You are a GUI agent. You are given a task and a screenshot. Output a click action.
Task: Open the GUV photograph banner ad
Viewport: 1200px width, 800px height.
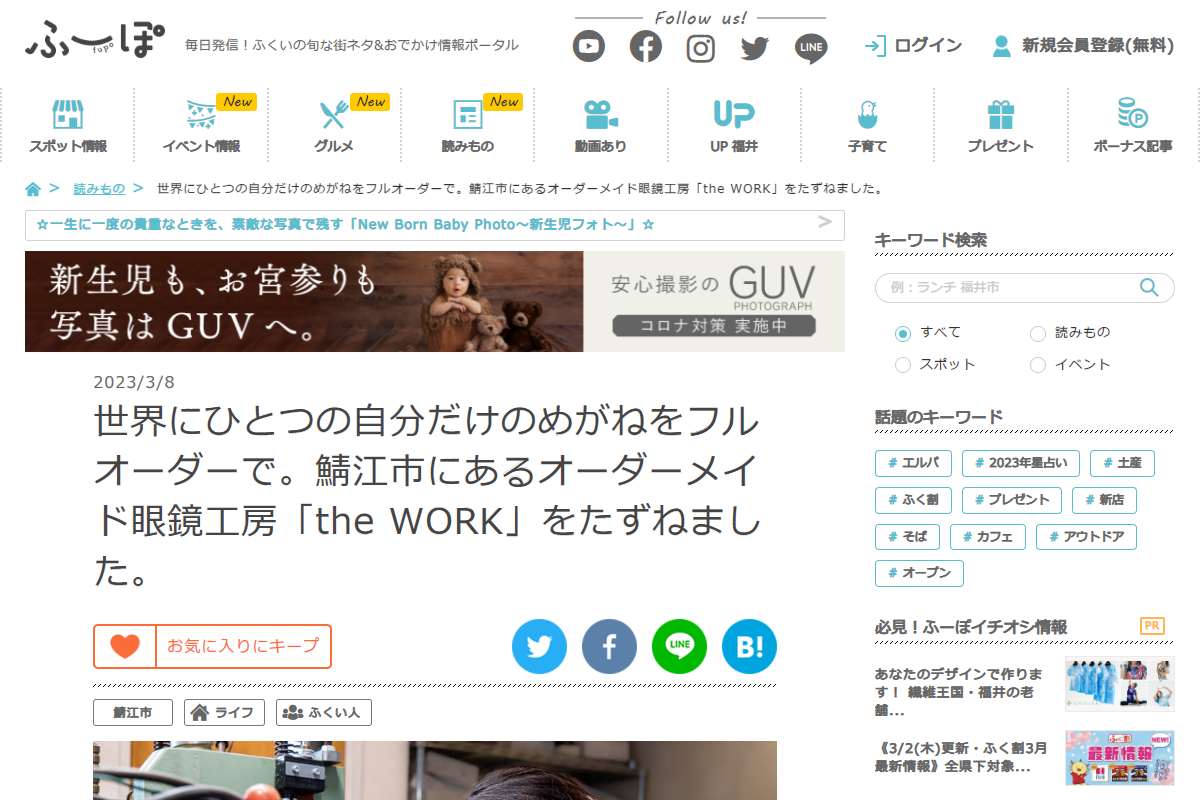tap(434, 301)
